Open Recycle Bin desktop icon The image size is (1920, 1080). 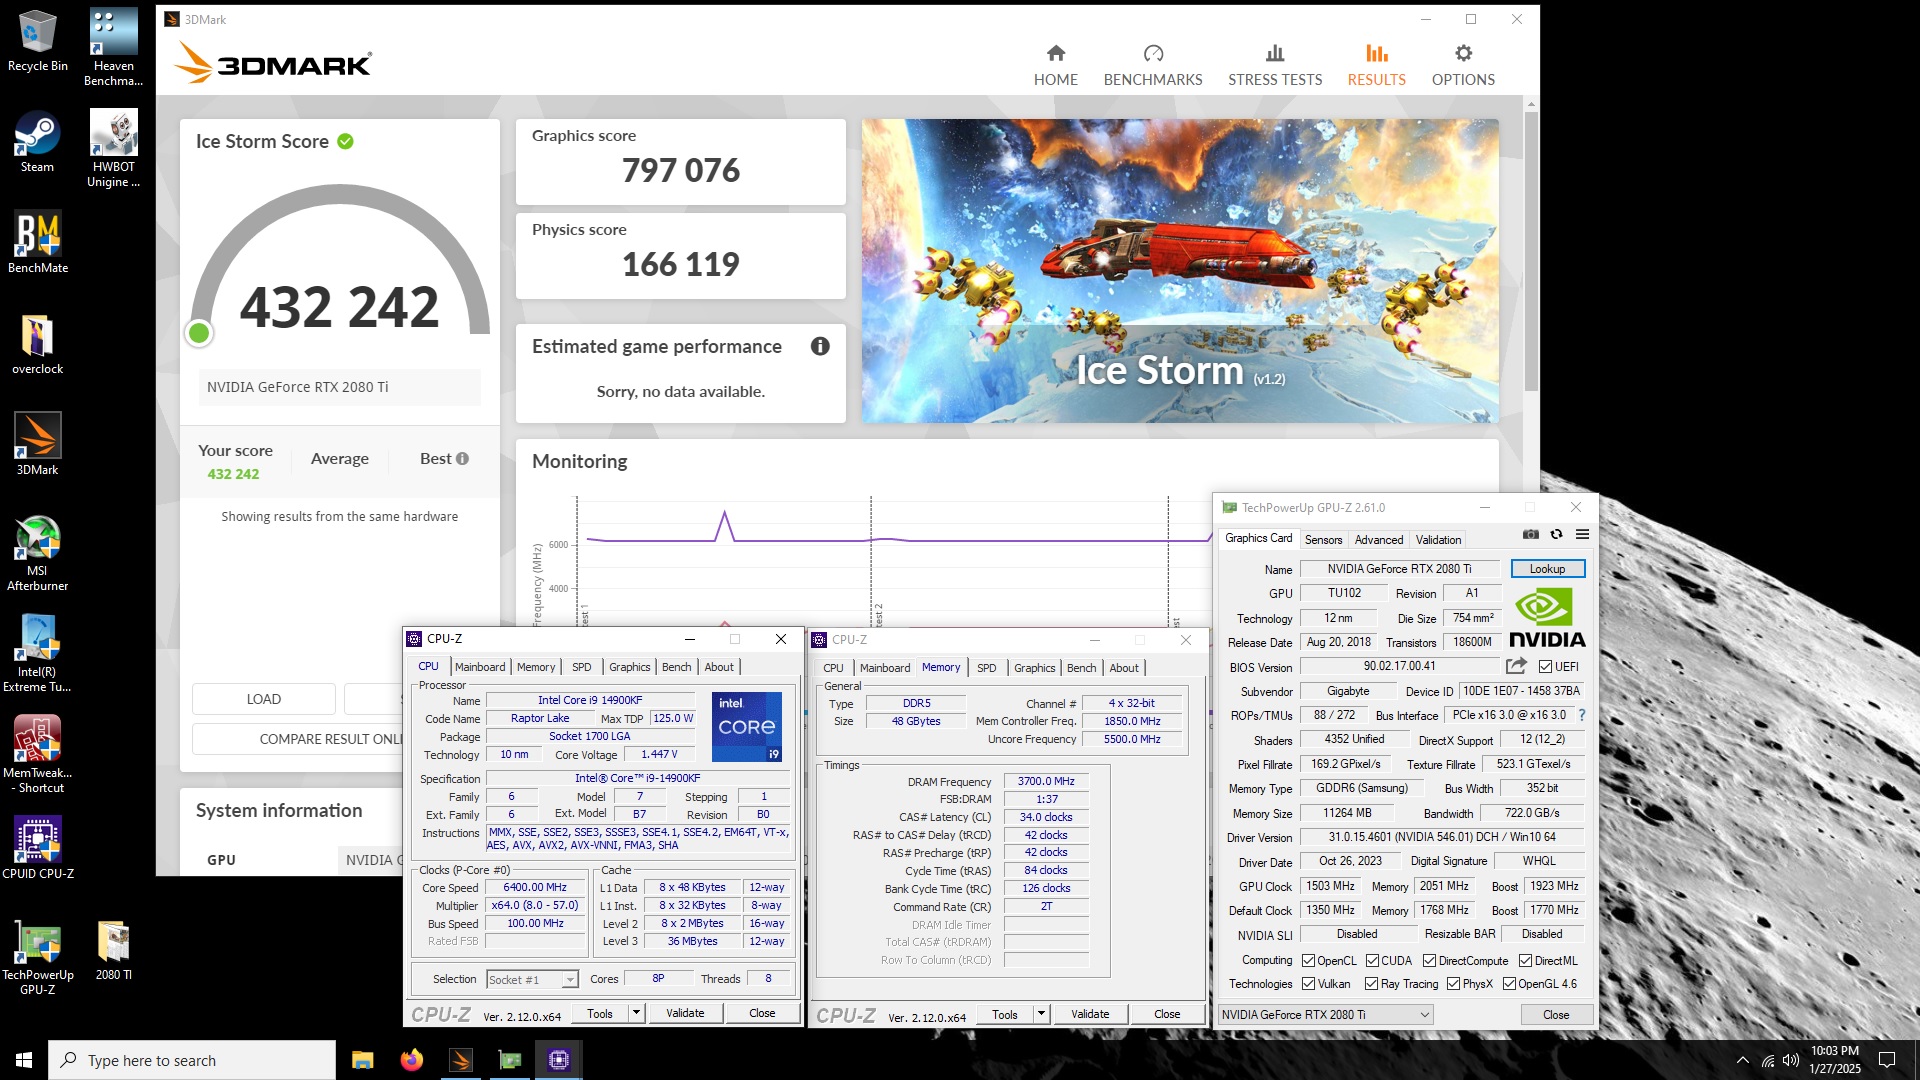click(x=38, y=41)
